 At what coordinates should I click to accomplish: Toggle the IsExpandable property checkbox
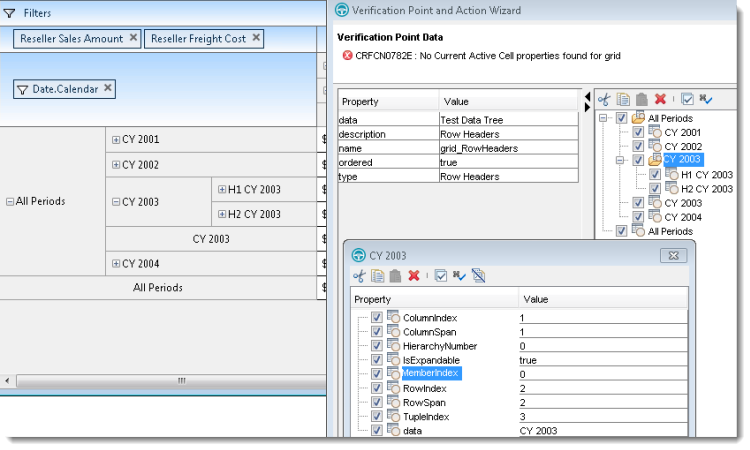(x=377, y=359)
